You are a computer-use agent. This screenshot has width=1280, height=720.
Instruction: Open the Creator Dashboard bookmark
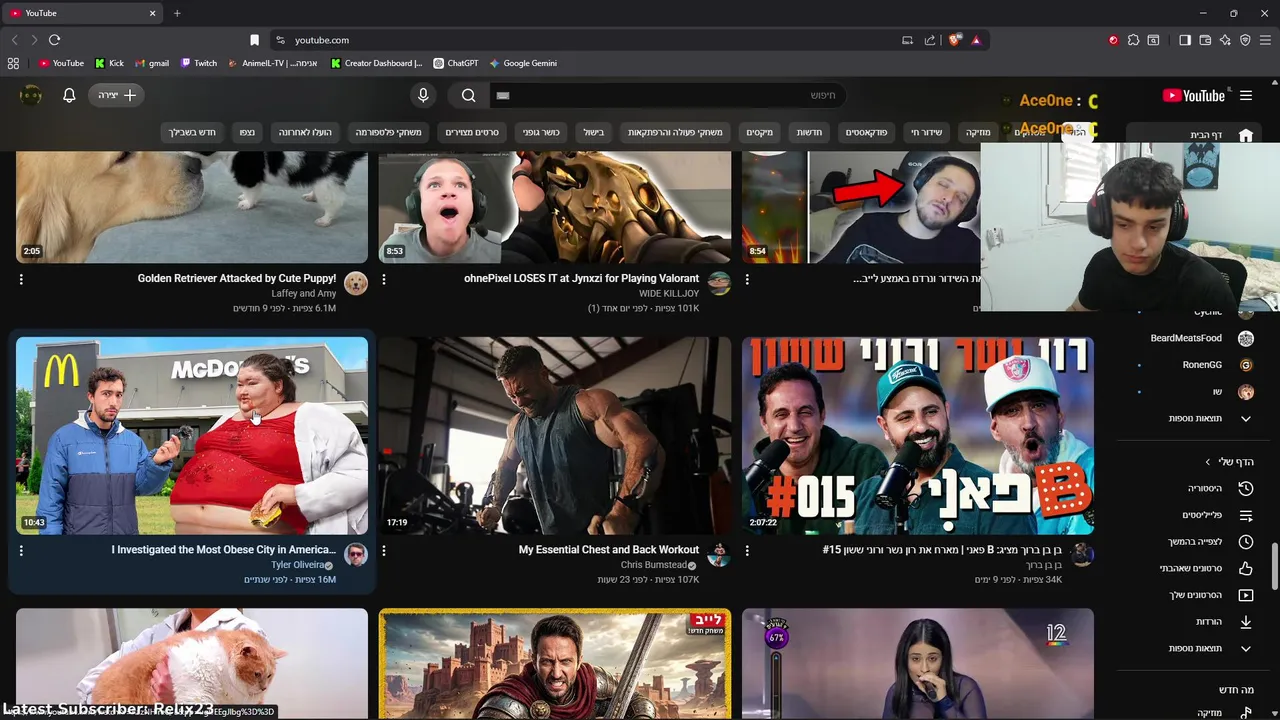click(377, 63)
